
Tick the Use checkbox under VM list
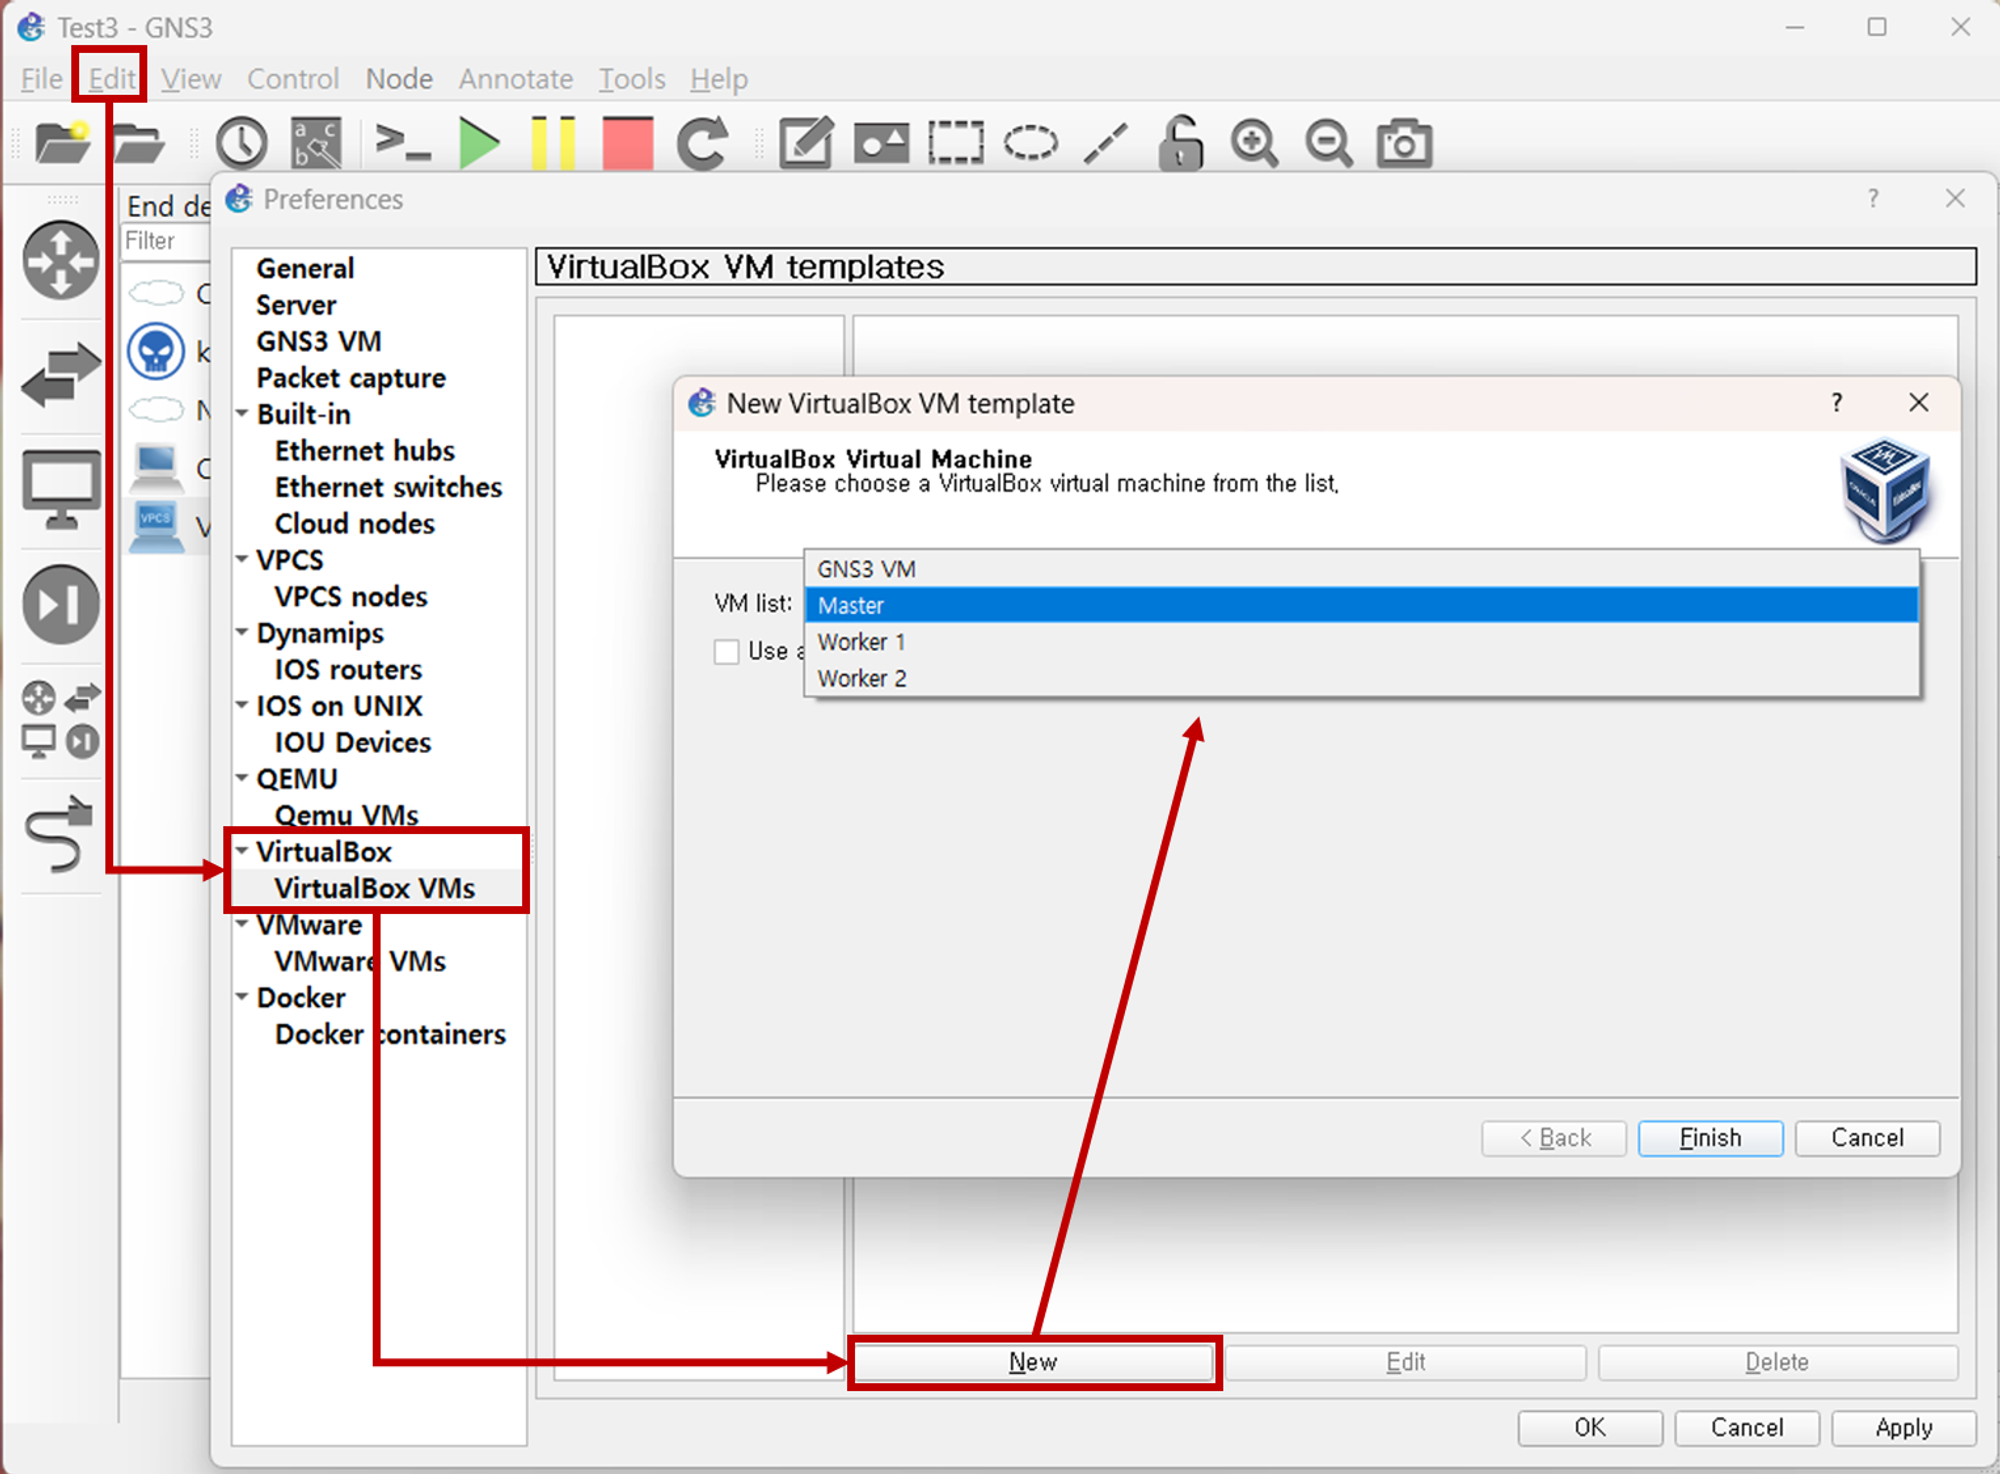point(727,652)
